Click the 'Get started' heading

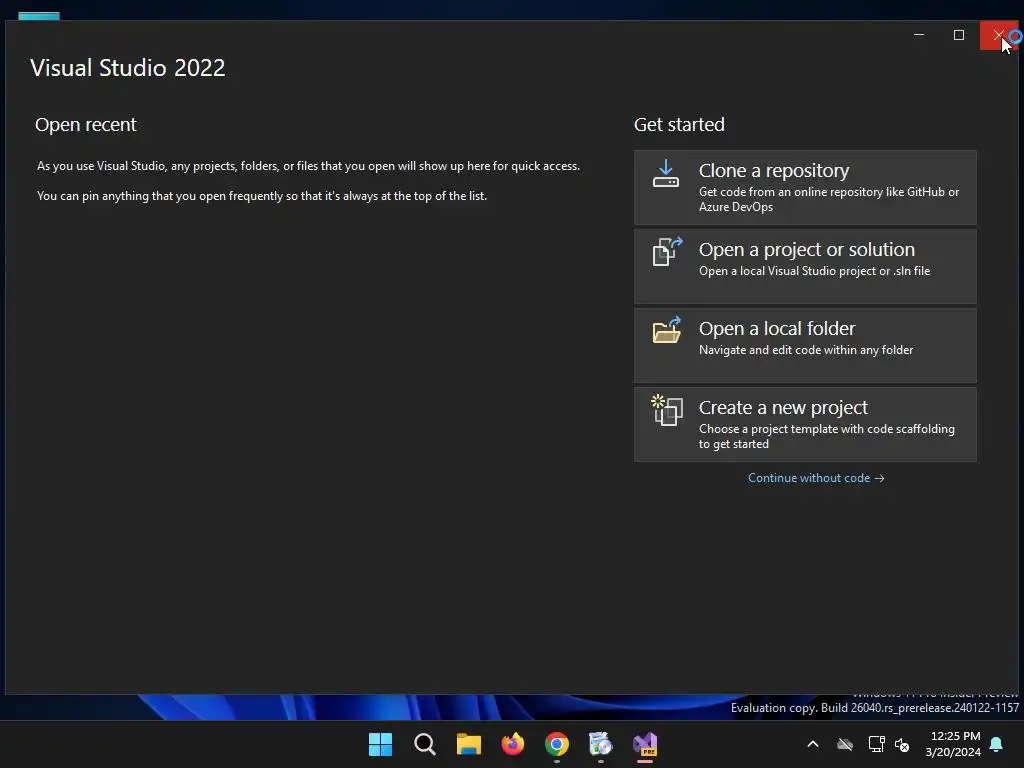[679, 125]
